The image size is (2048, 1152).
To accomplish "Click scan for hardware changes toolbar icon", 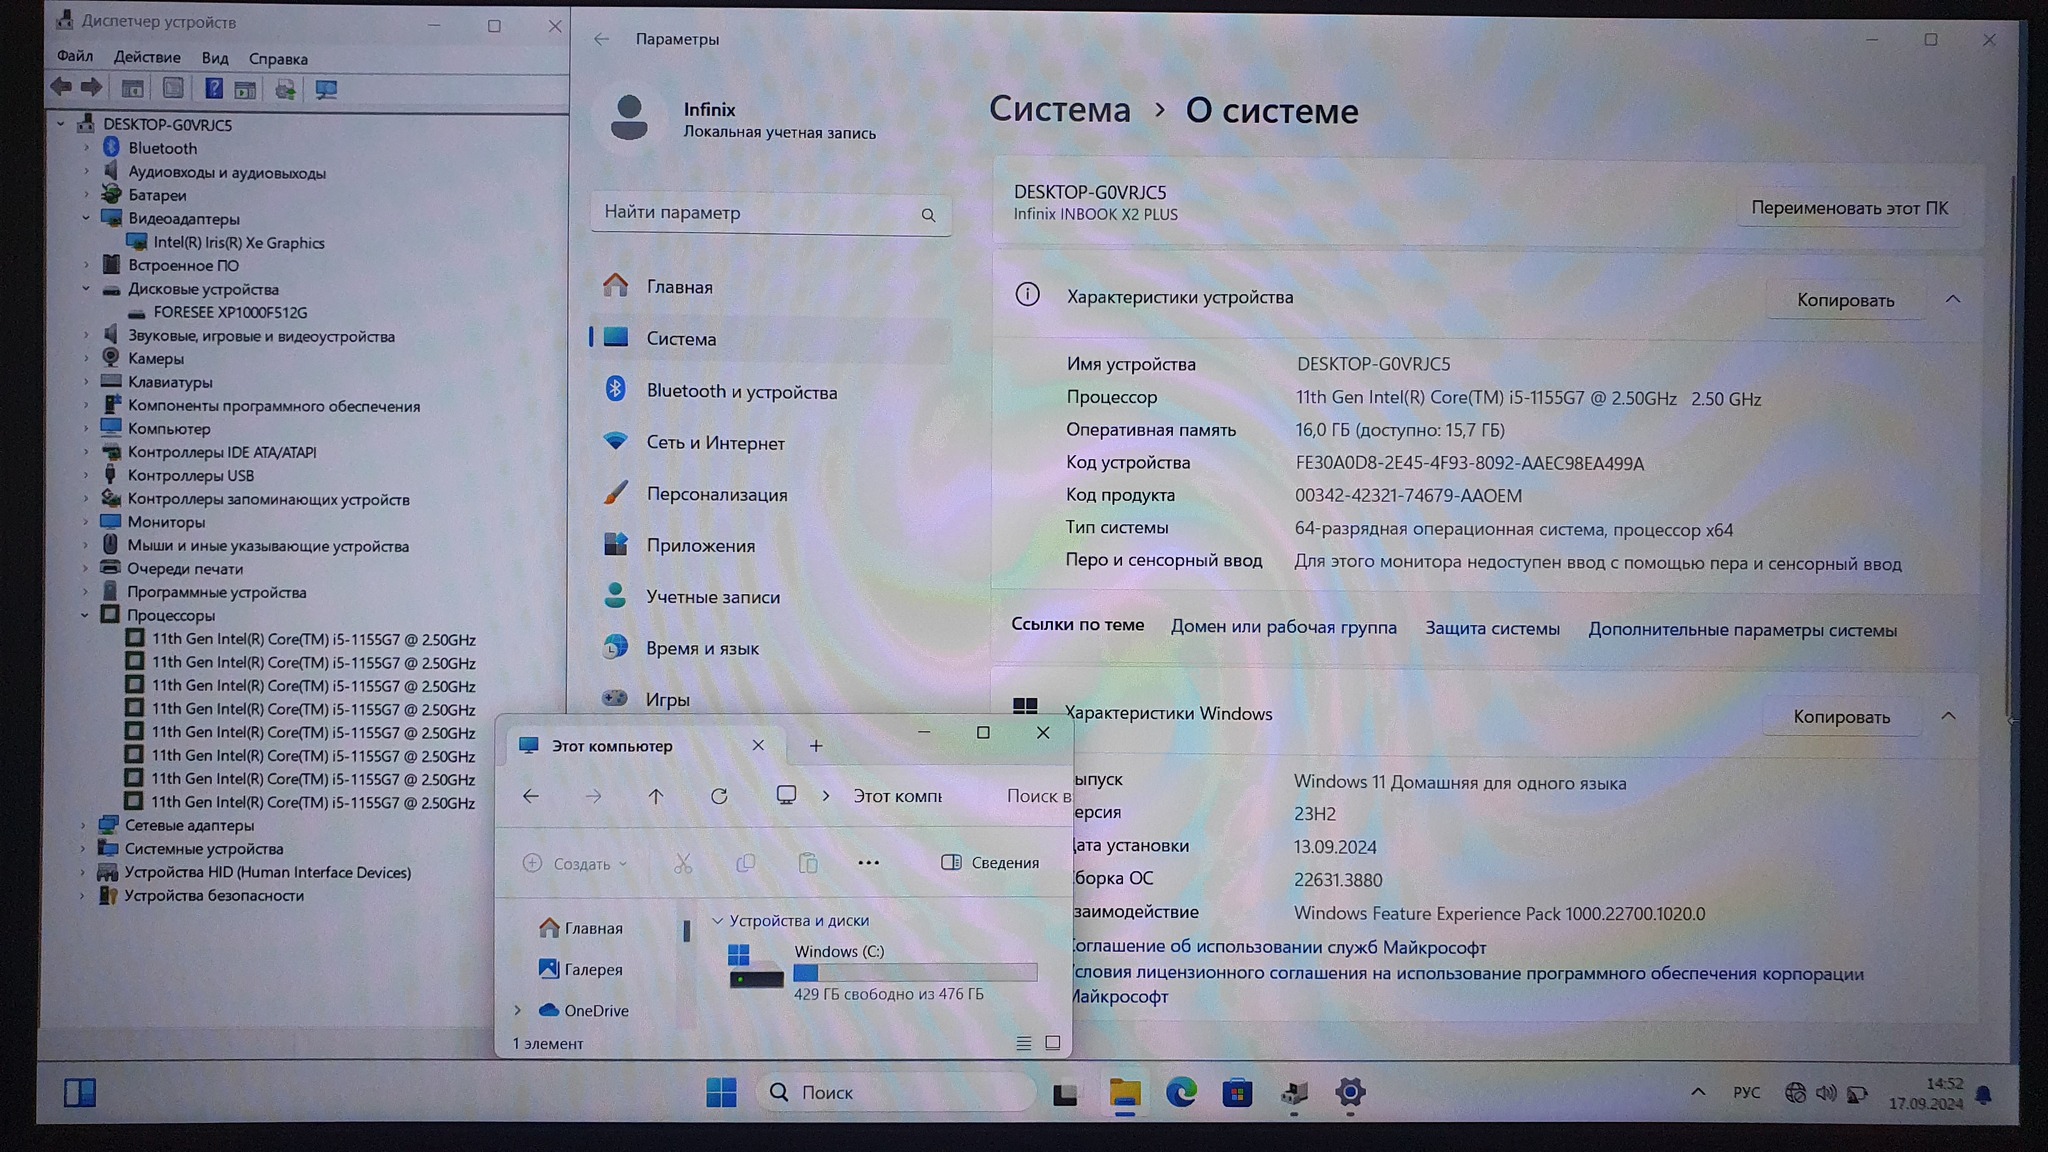I will (x=326, y=90).
